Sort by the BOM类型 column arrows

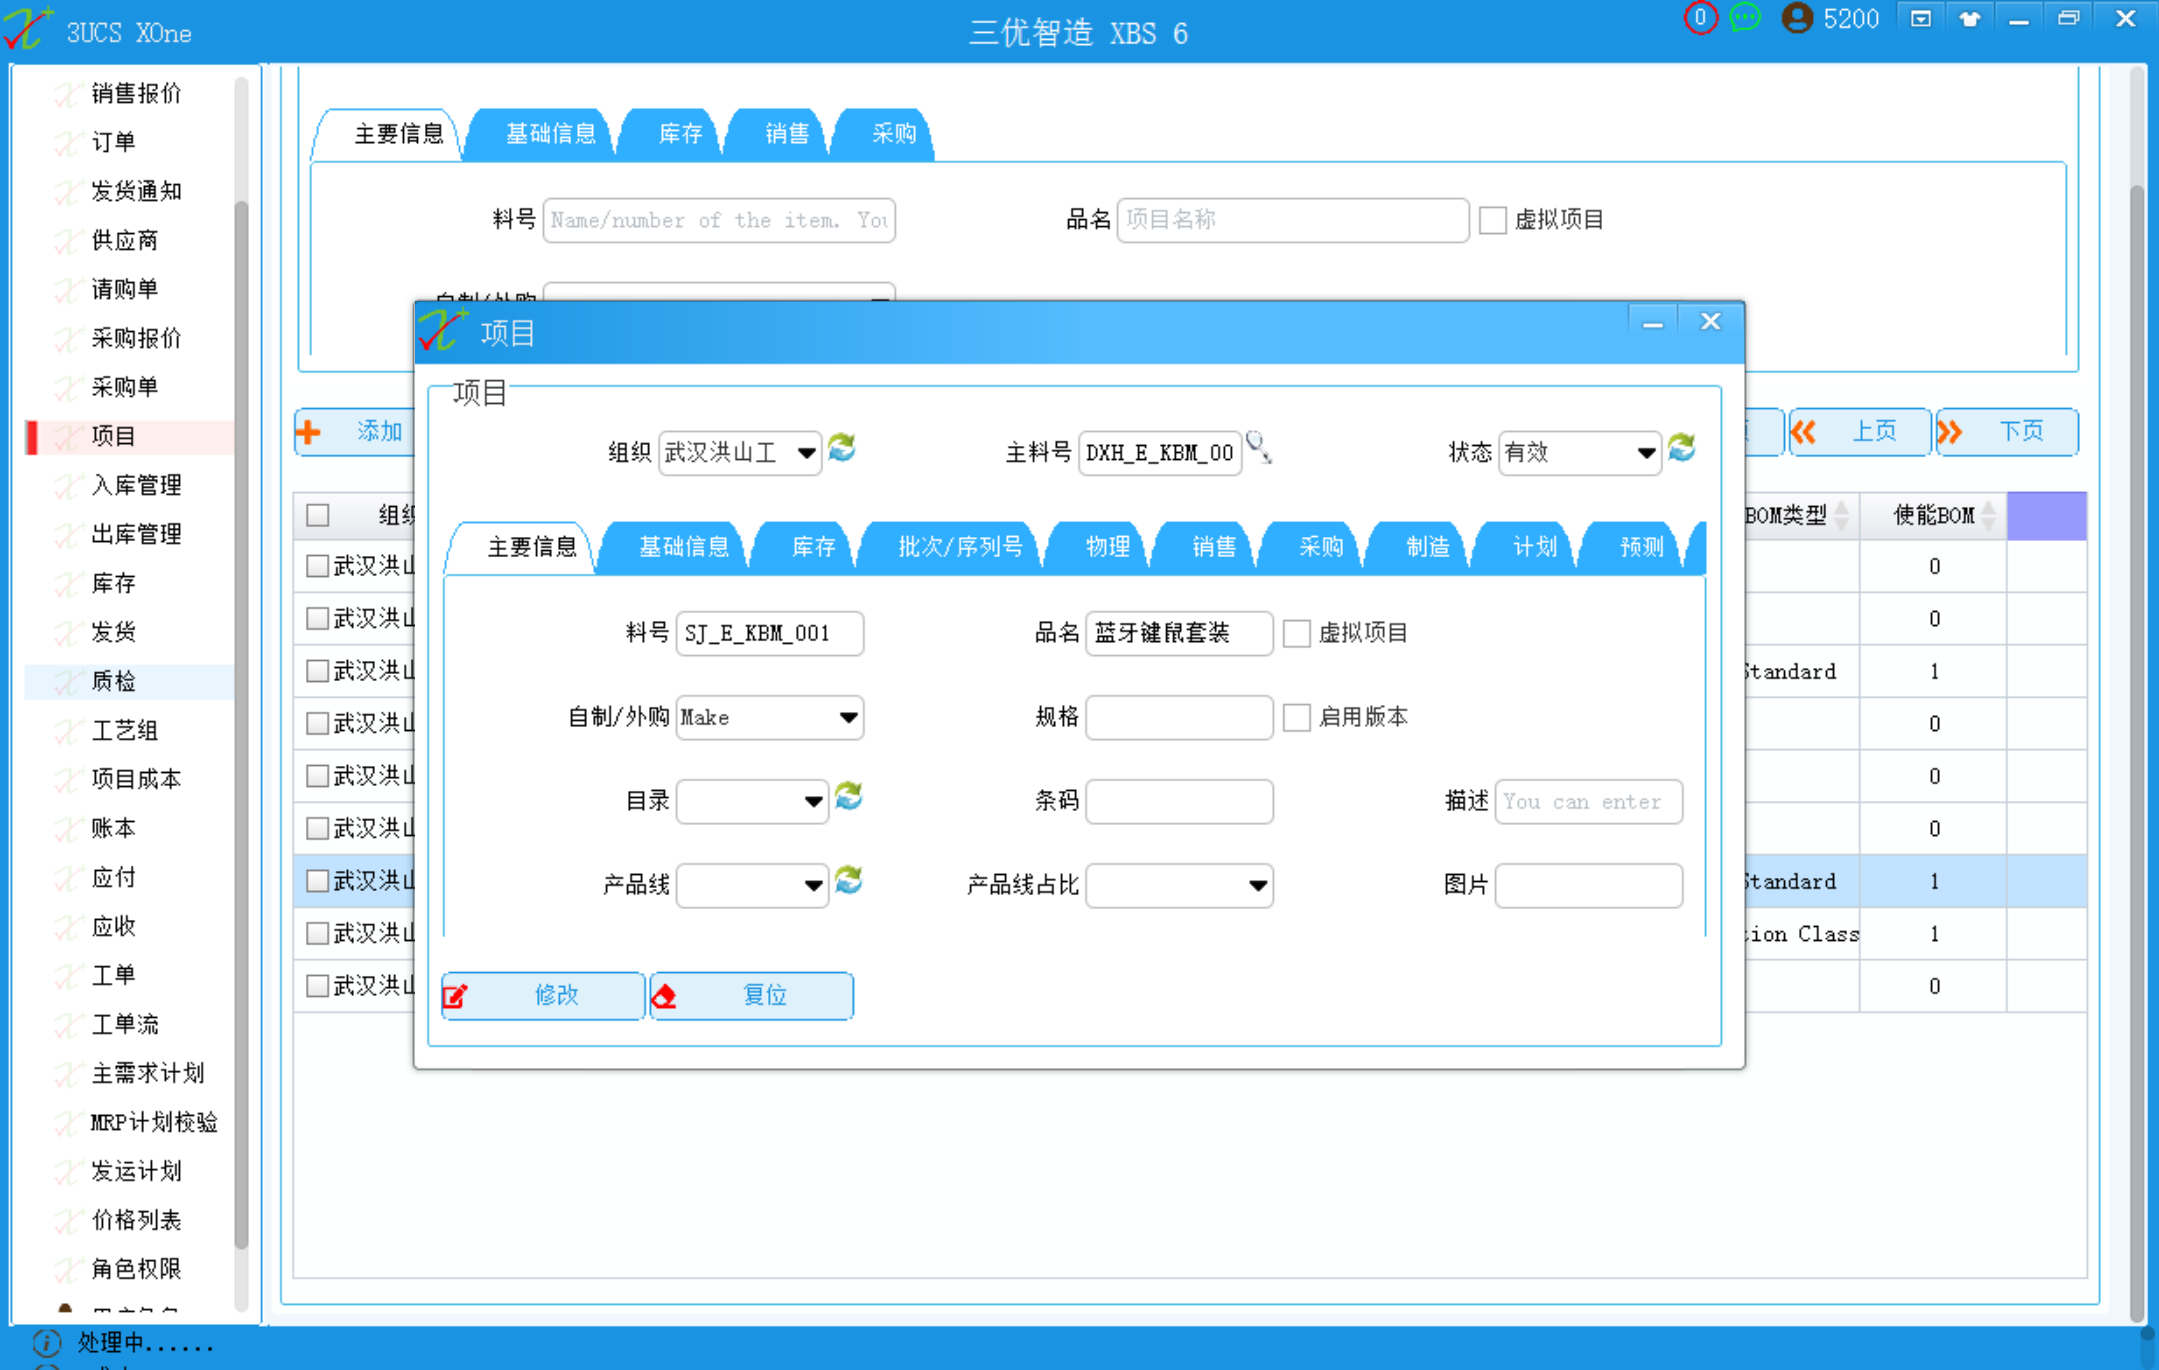click(x=1842, y=515)
